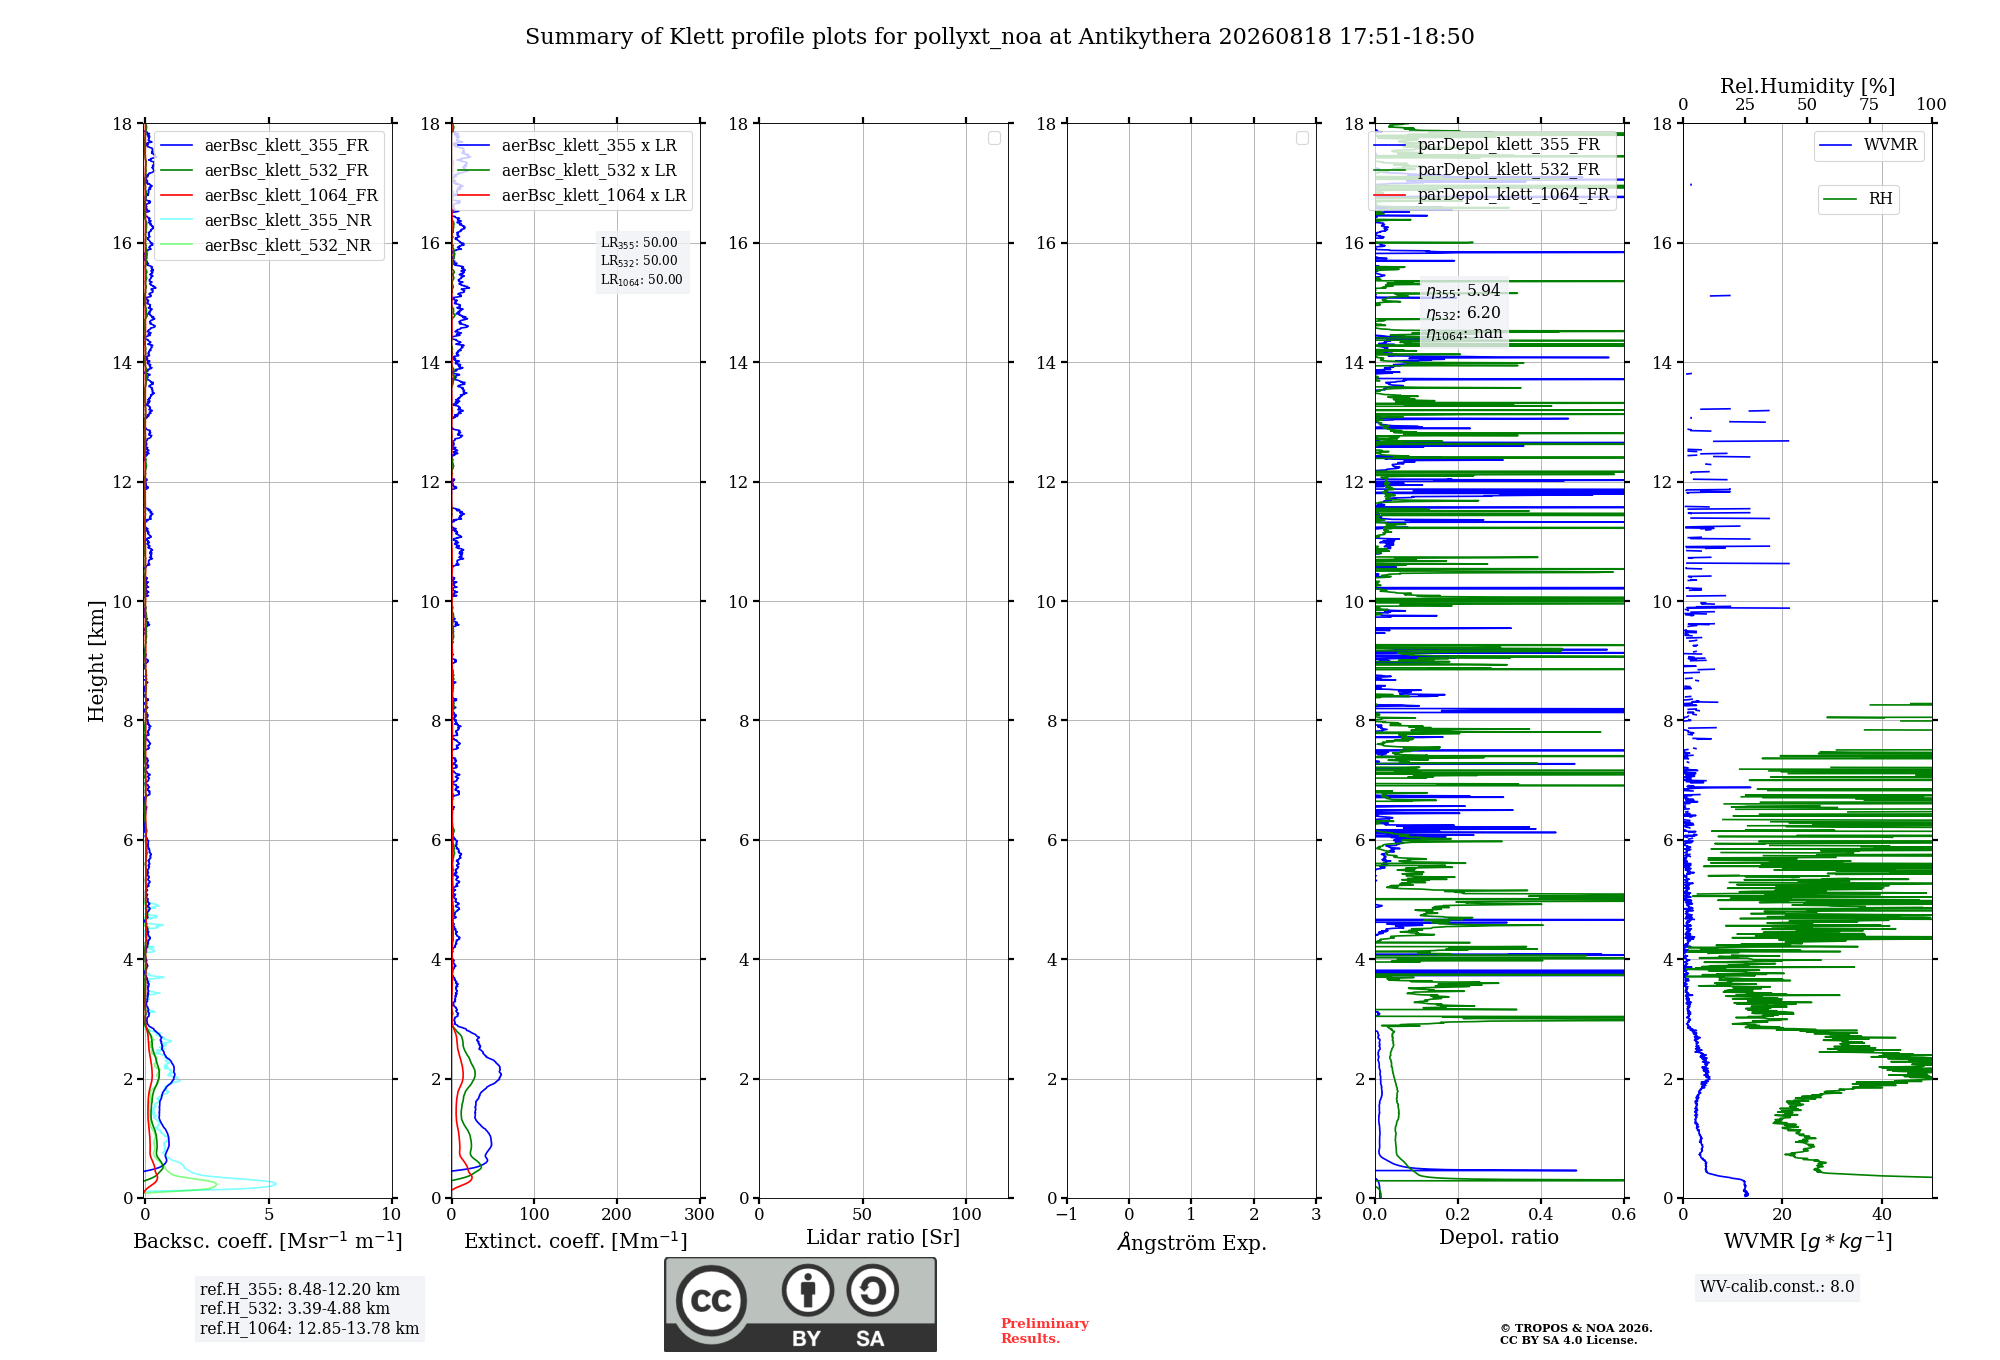Select parDepol_klett_355_FR legend entry

coord(1489,145)
